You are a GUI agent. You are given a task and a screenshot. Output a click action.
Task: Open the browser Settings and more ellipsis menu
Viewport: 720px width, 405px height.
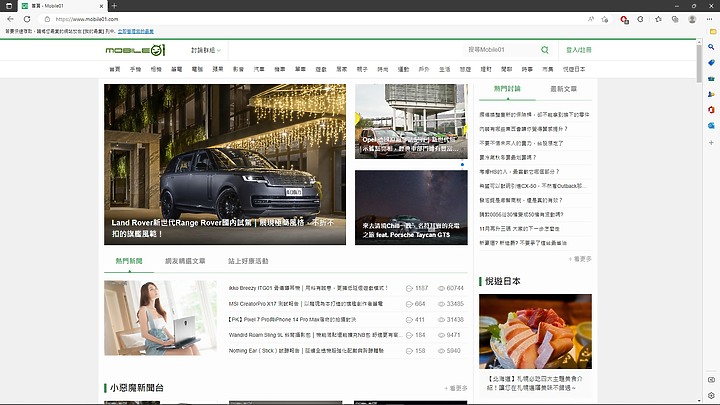[x=709, y=19]
